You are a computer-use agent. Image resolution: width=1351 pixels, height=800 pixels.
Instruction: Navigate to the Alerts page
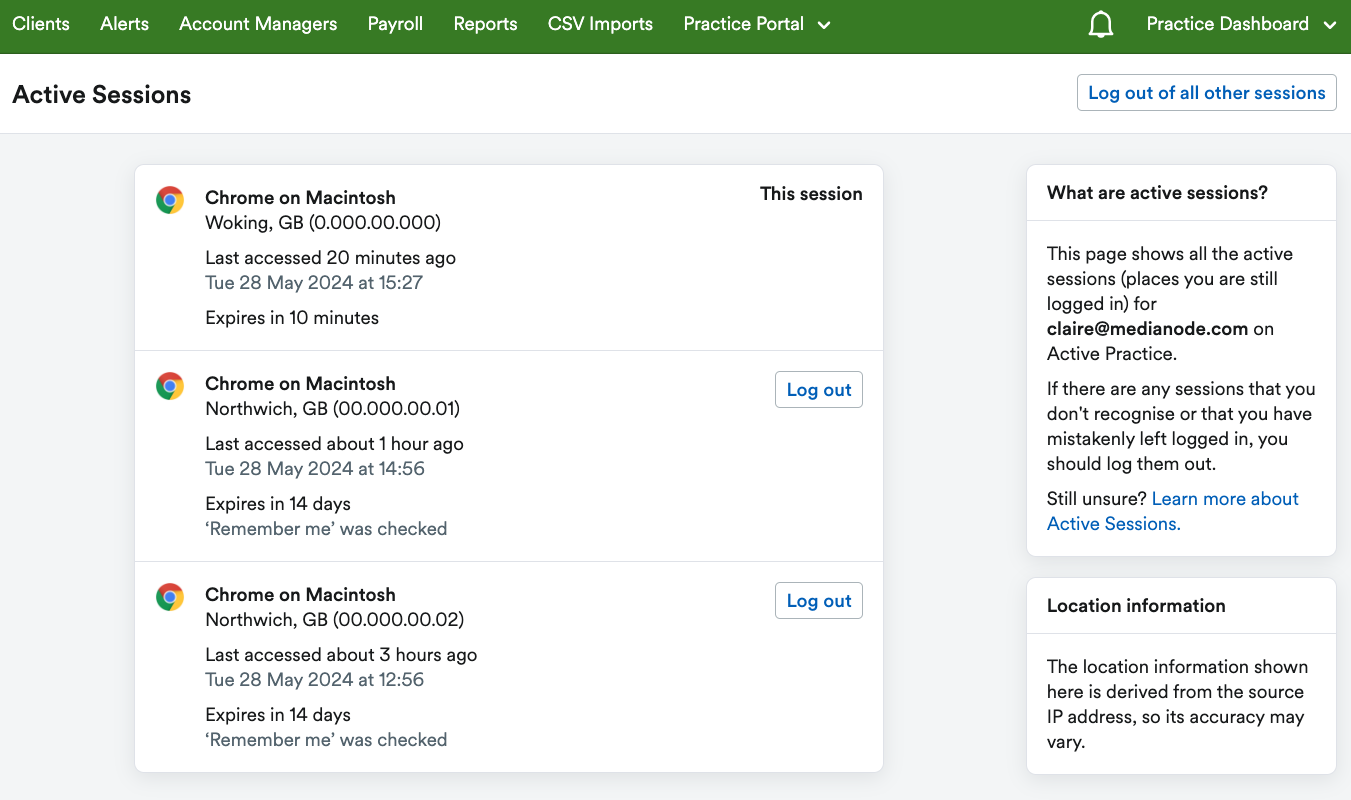pos(124,23)
